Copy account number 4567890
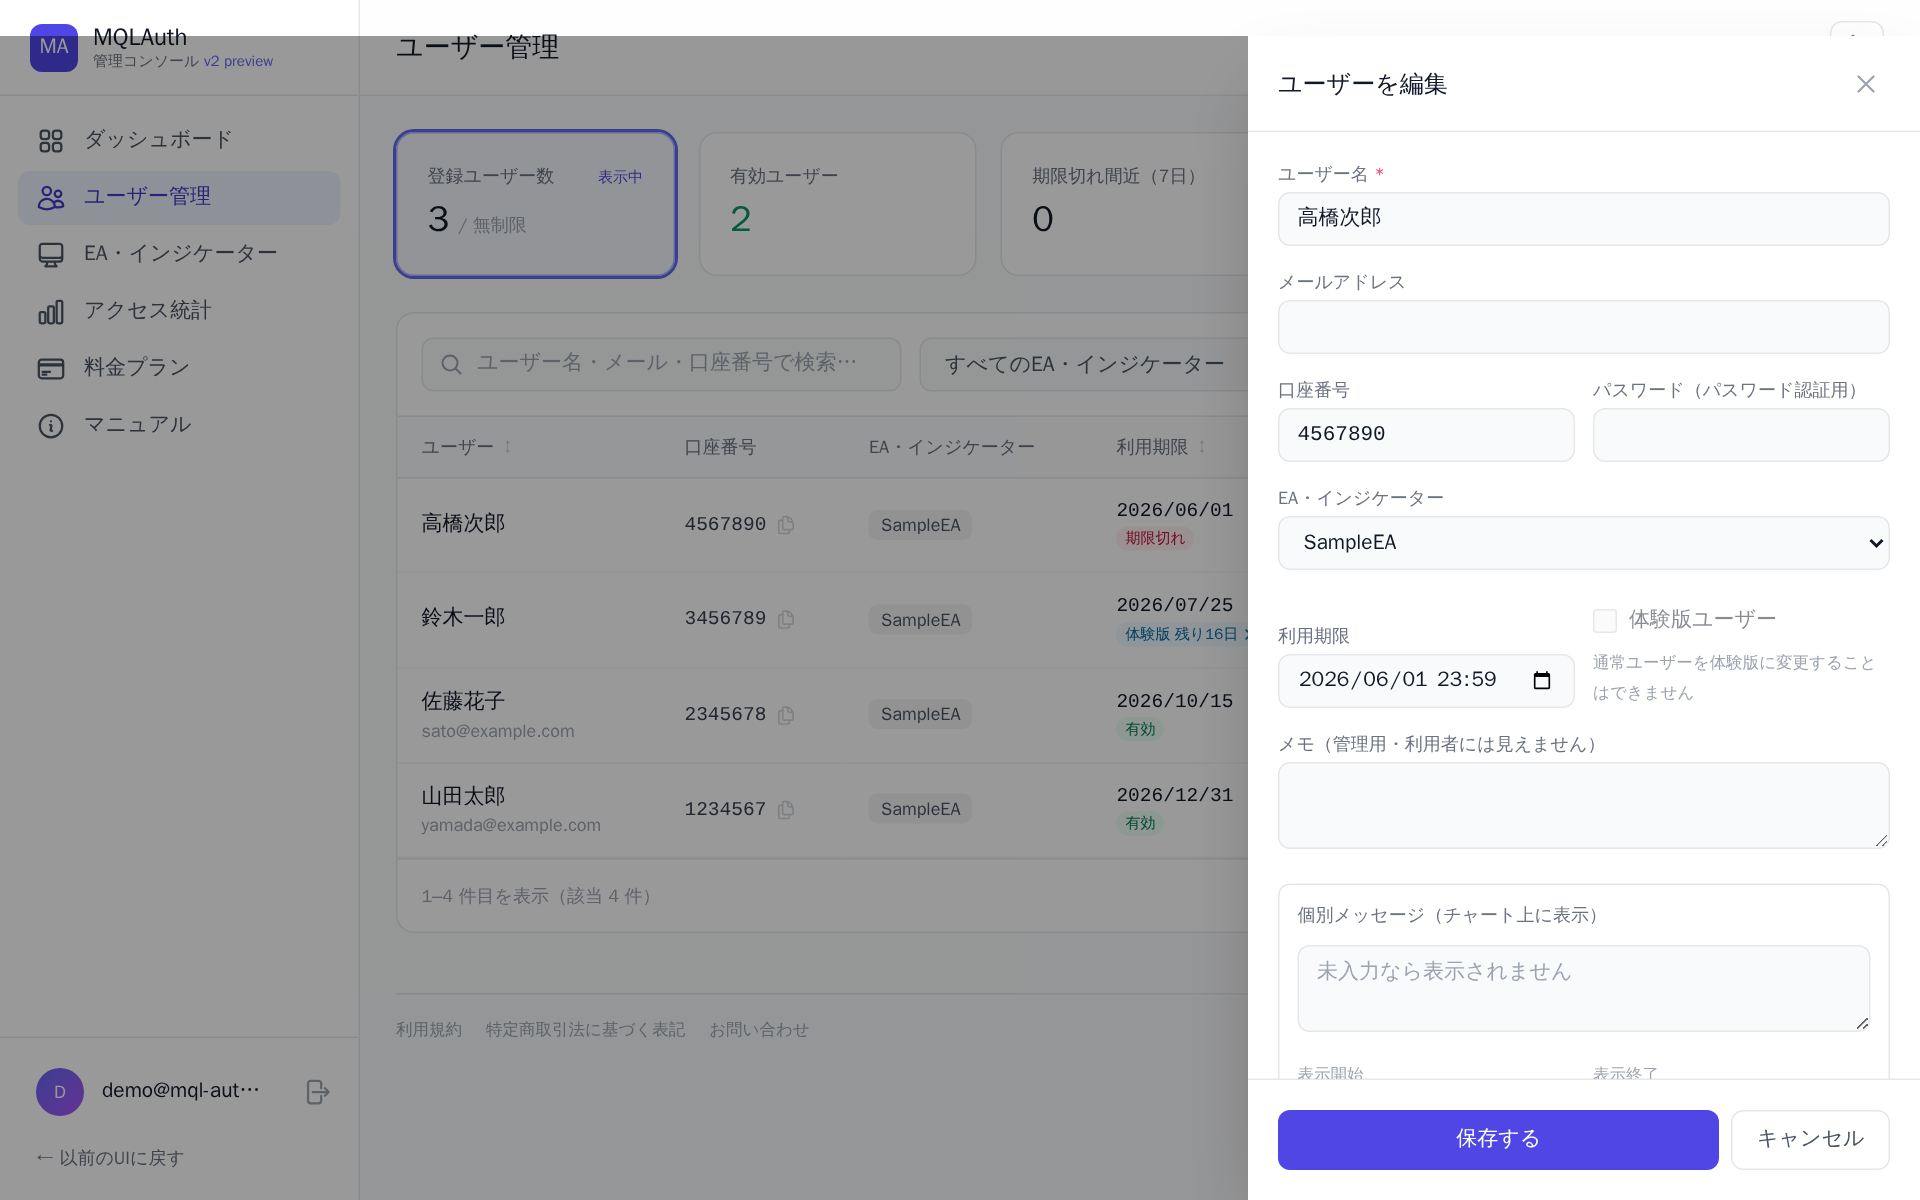 pyautogui.click(x=786, y=525)
